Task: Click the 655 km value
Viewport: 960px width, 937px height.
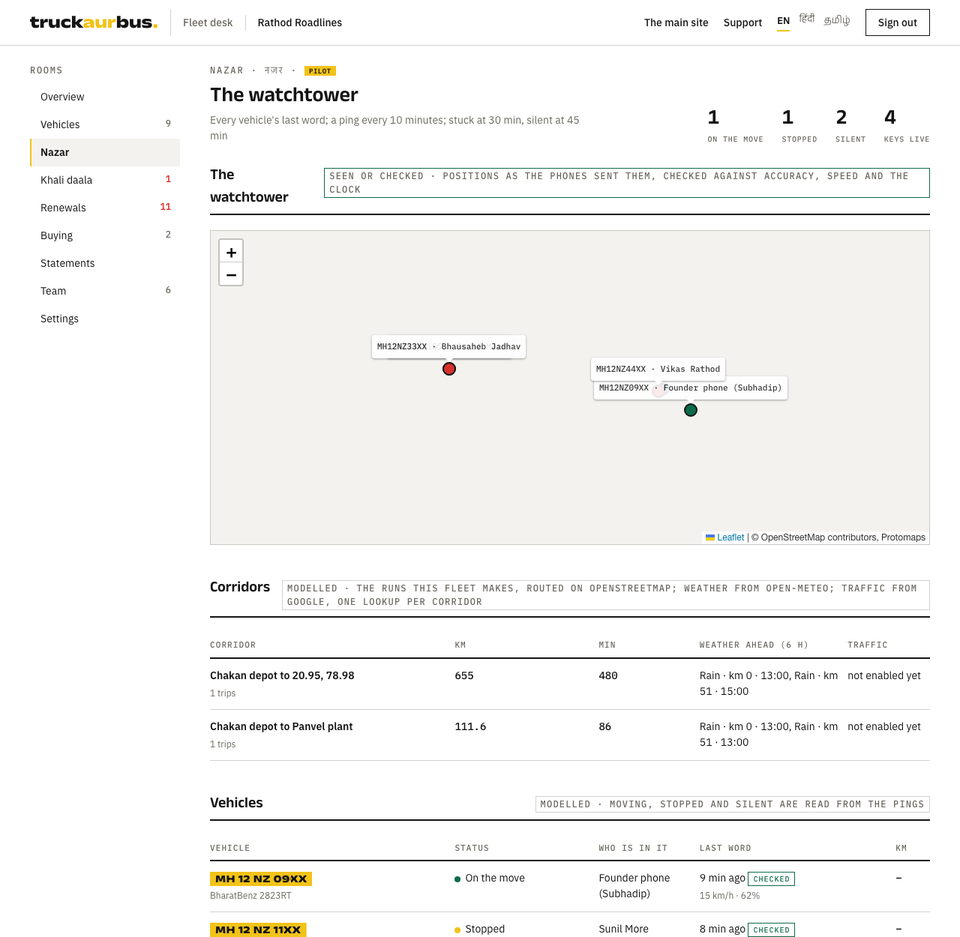Action: (464, 675)
